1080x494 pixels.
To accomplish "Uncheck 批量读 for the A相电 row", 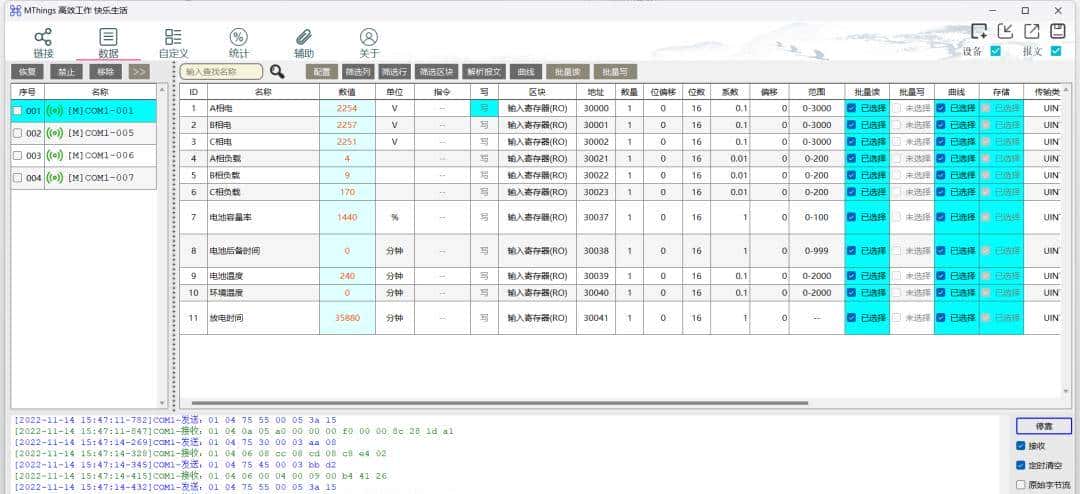I will pos(851,108).
